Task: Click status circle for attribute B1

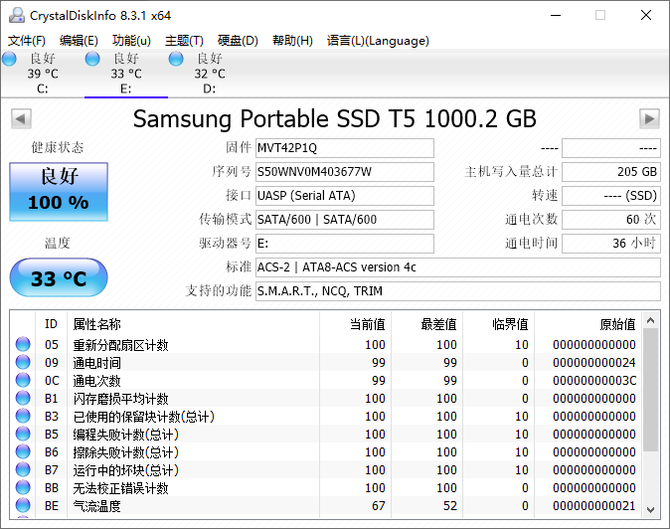Action: (23, 398)
